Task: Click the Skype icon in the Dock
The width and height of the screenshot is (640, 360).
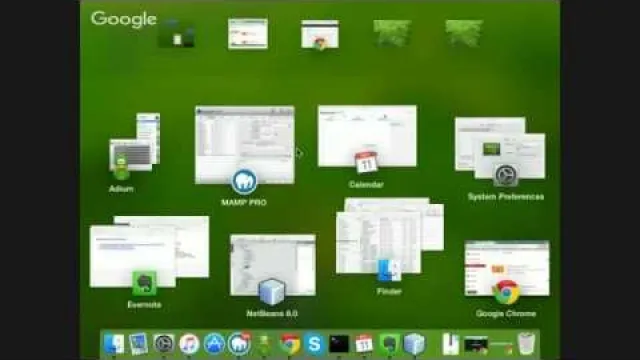Action: (314, 344)
